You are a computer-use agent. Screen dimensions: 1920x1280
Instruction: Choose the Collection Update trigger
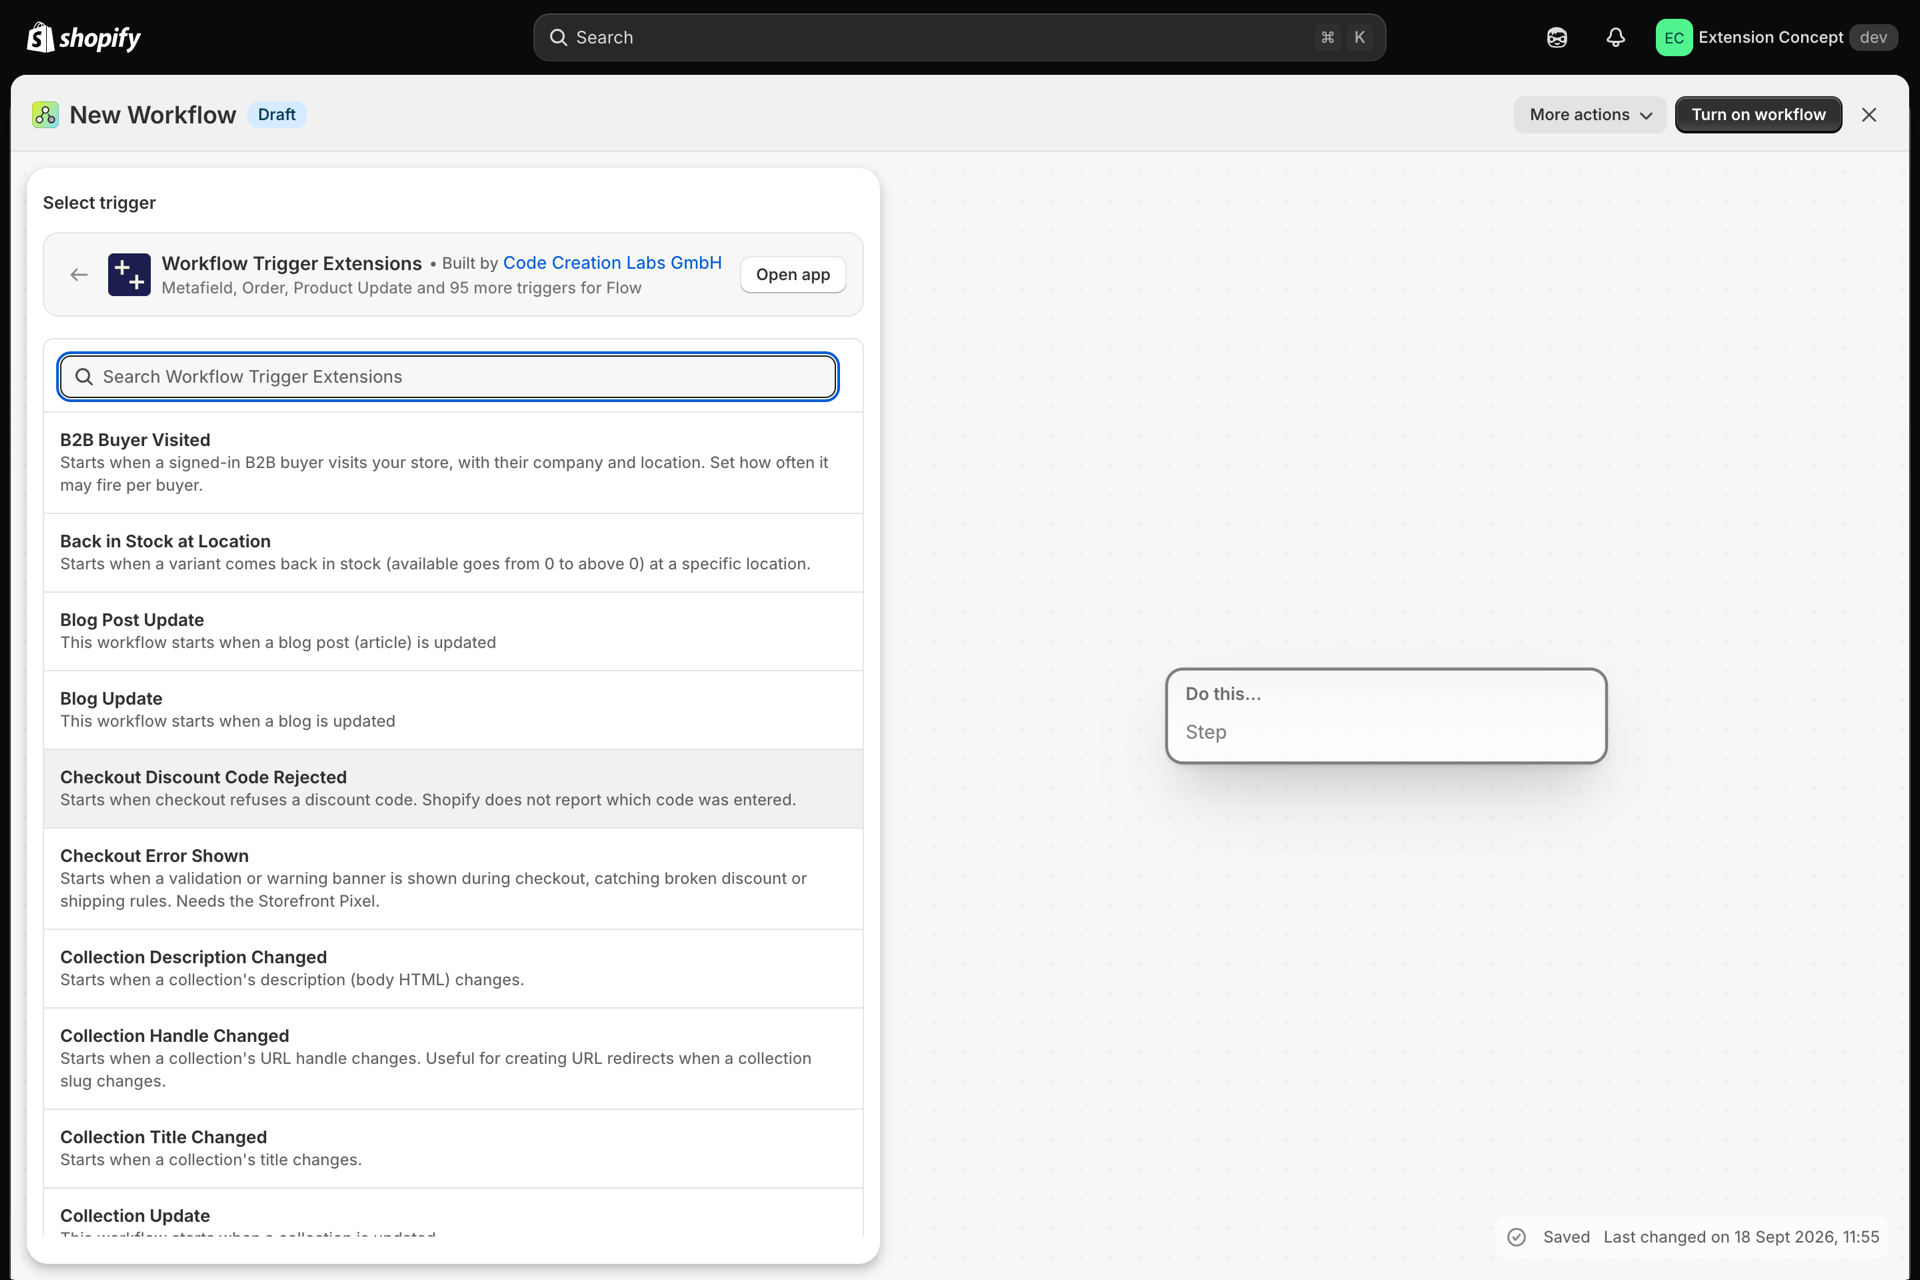453,1213
